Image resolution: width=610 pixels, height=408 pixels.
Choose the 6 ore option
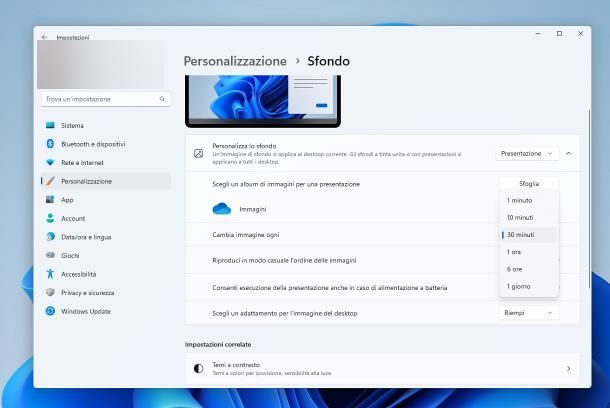[x=529, y=269]
